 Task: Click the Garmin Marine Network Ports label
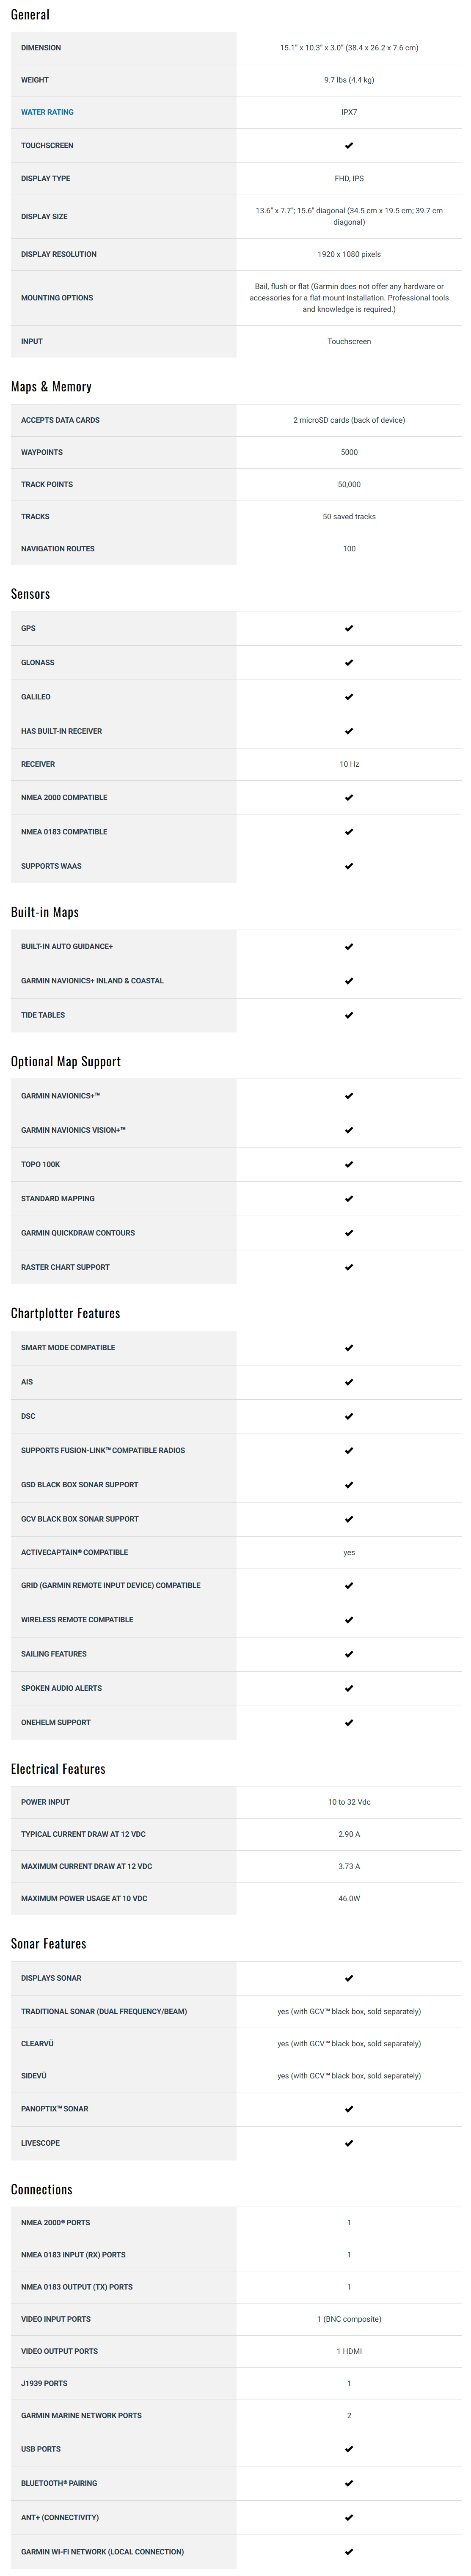point(81,2415)
